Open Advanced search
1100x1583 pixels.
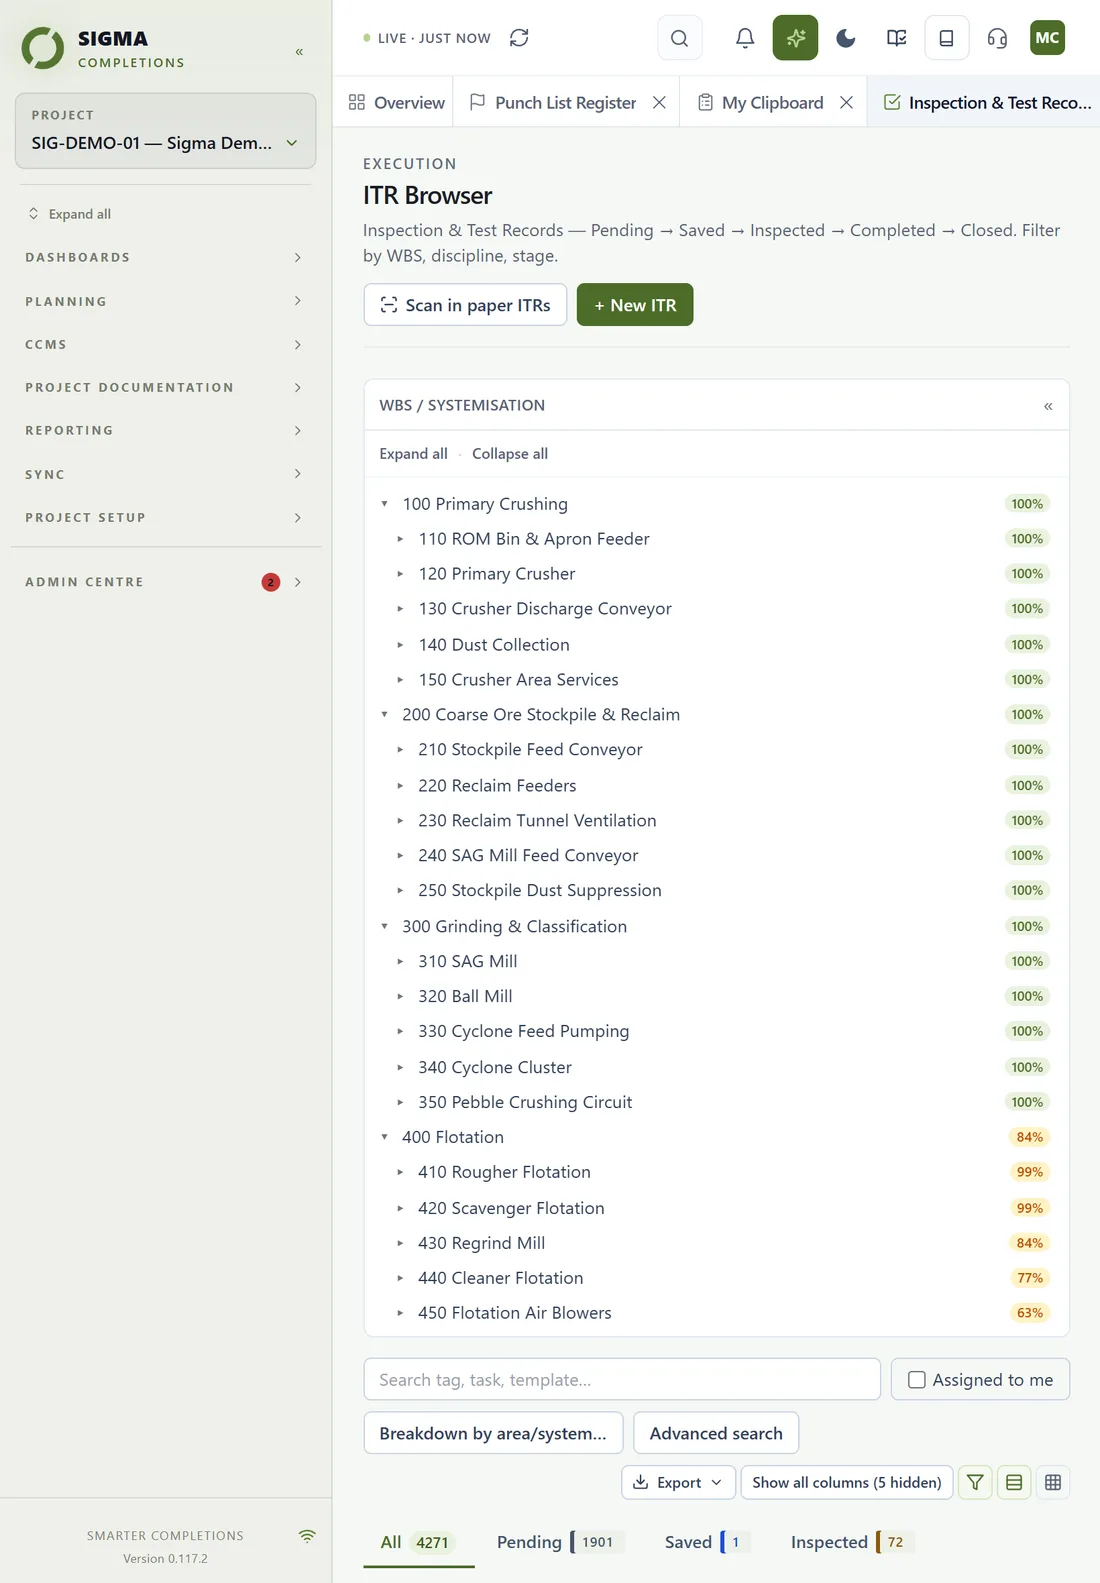click(716, 1433)
